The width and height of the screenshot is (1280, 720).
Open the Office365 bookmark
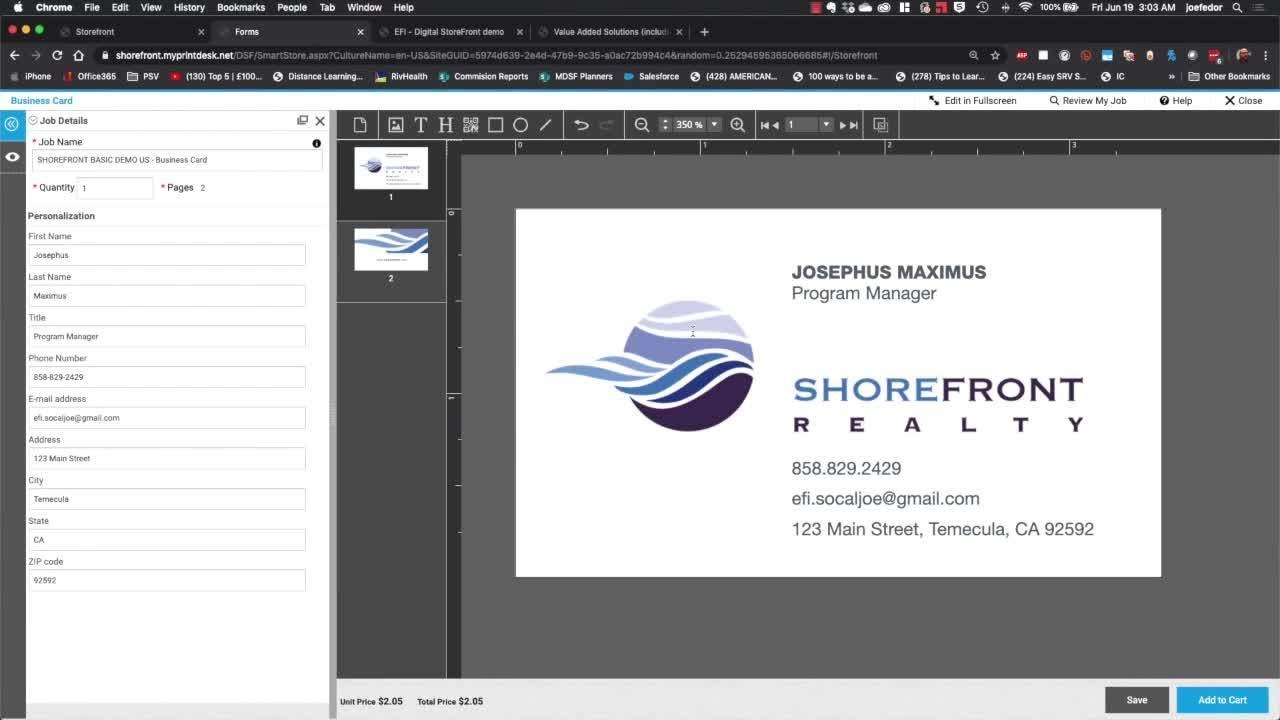click(x=89, y=77)
